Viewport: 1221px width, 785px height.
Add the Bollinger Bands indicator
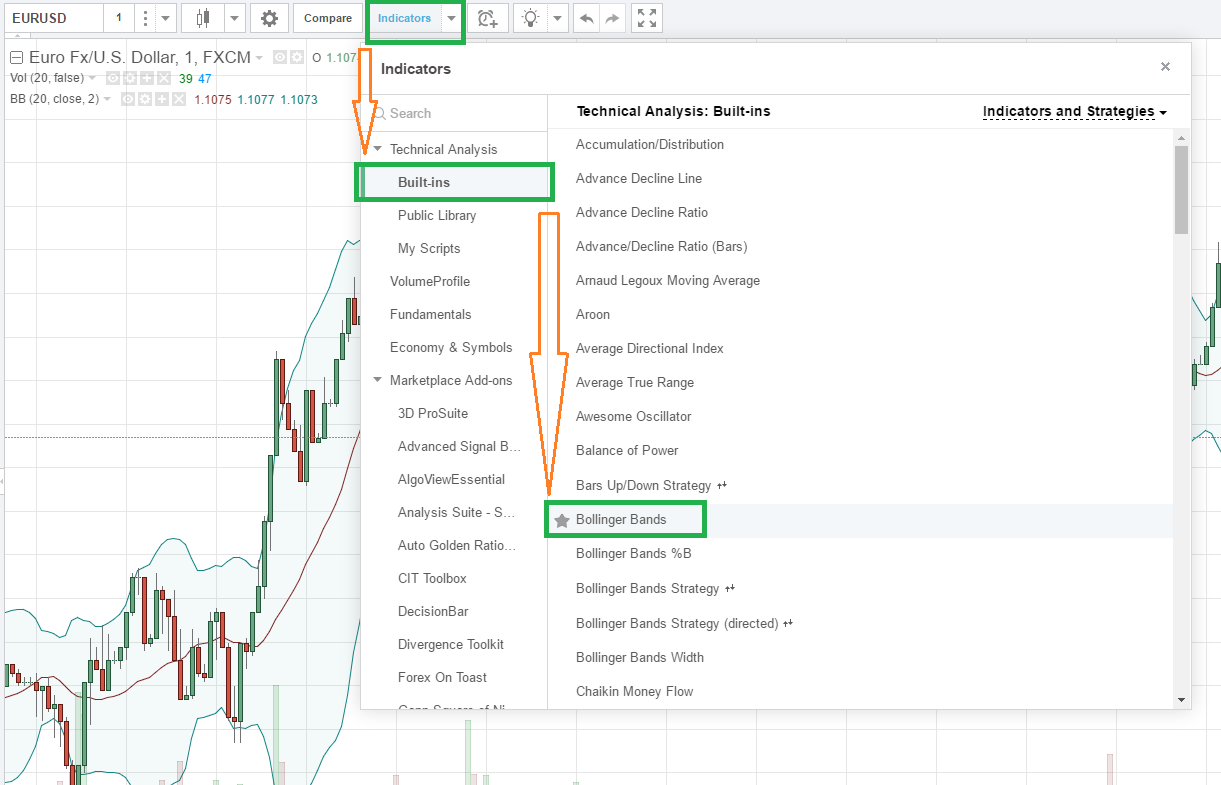click(621, 520)
